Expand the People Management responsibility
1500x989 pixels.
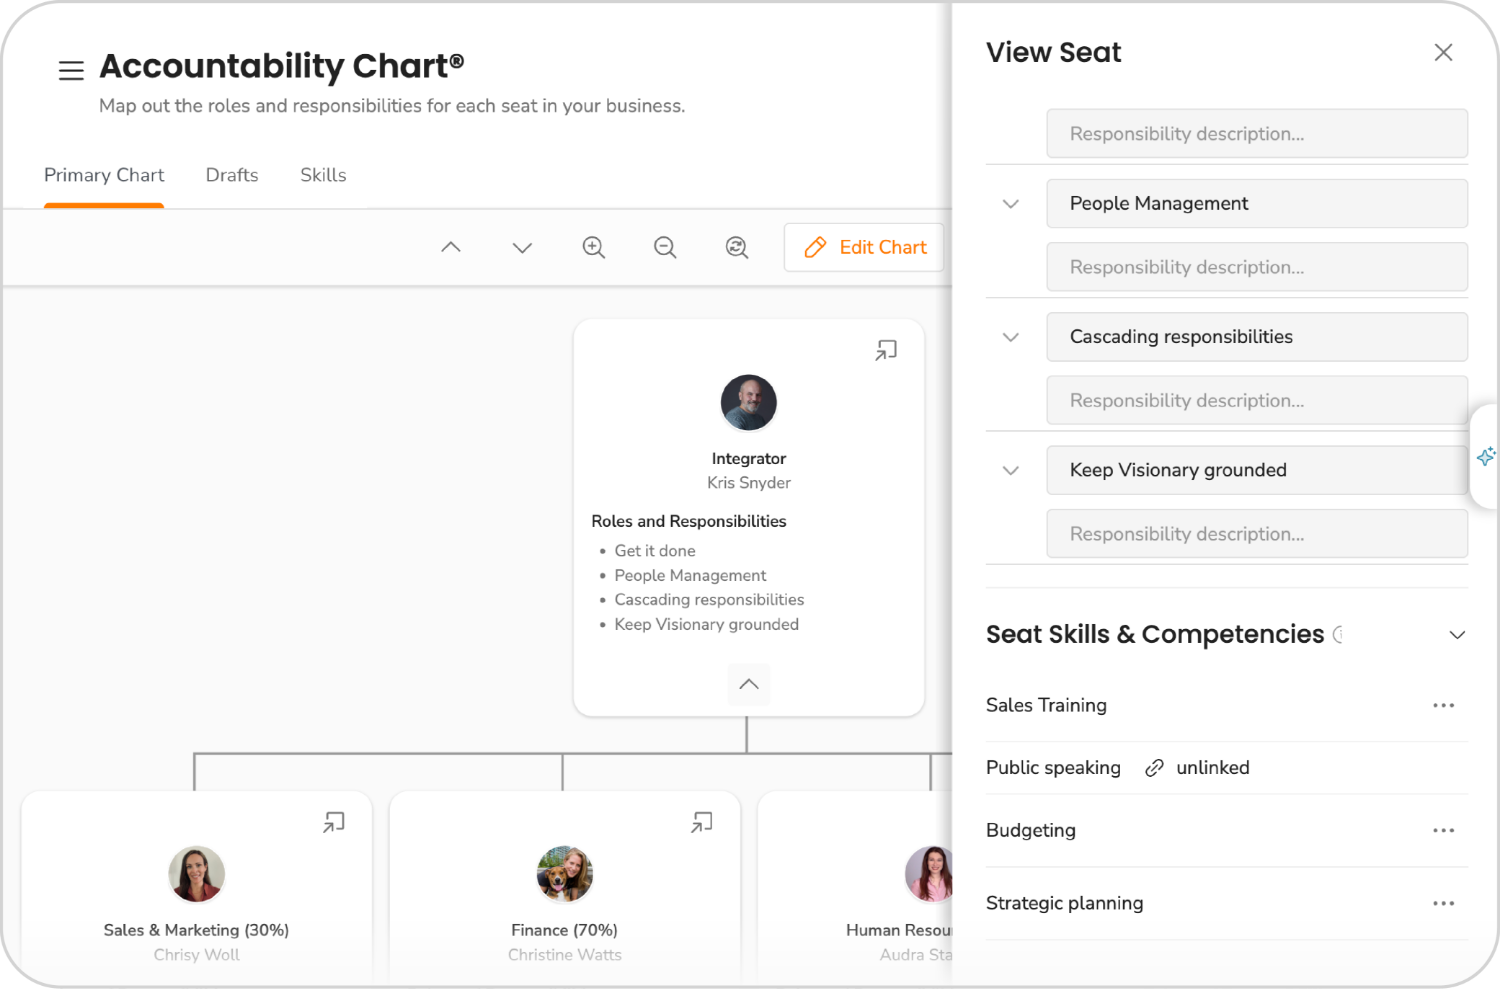tap(1010, 203)
